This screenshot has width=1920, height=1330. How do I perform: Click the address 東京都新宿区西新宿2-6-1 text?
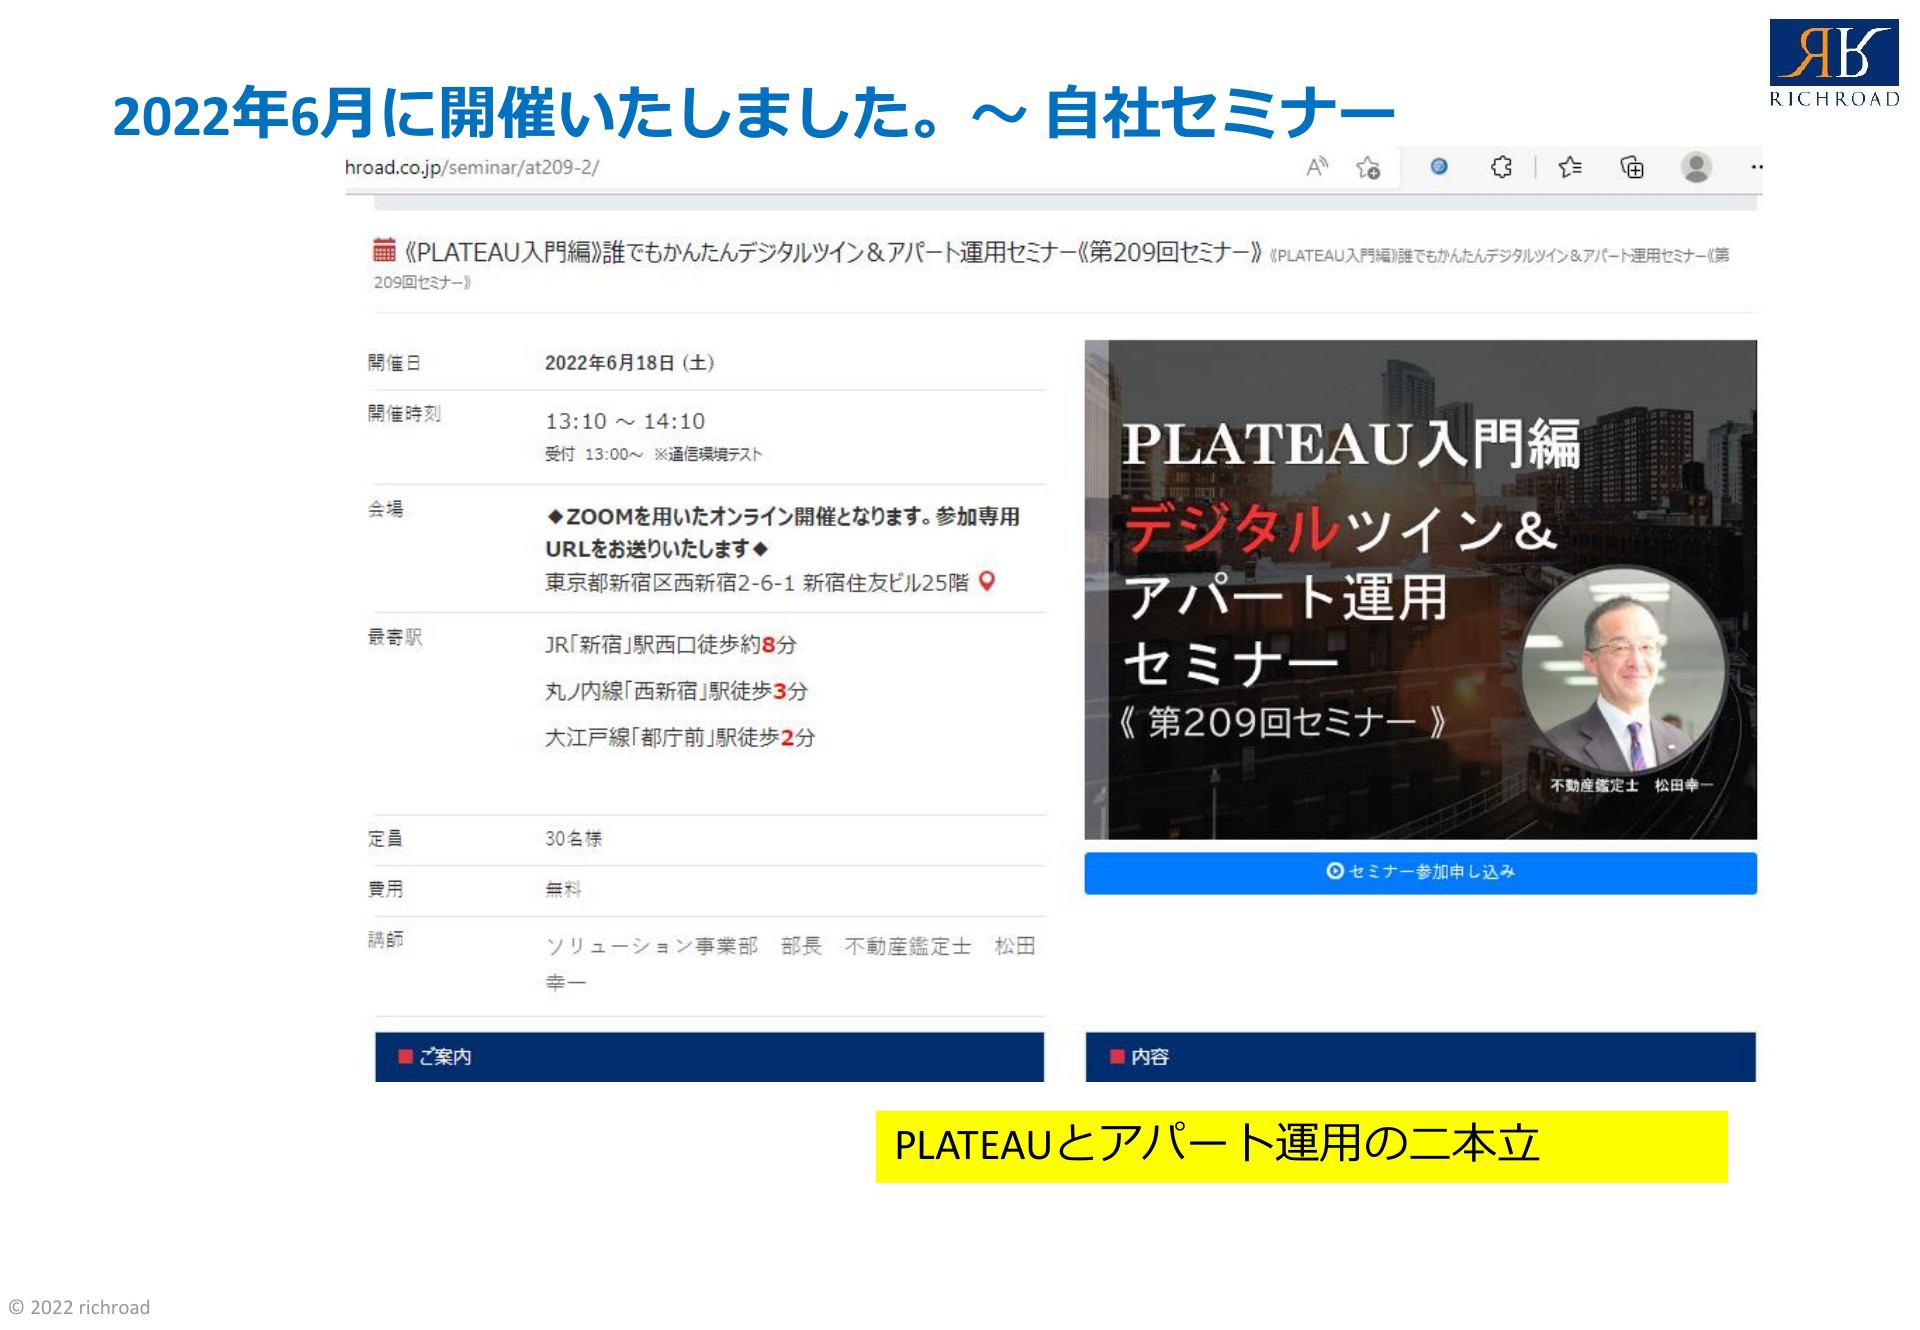pyautogui.click(x=757, y=582)
